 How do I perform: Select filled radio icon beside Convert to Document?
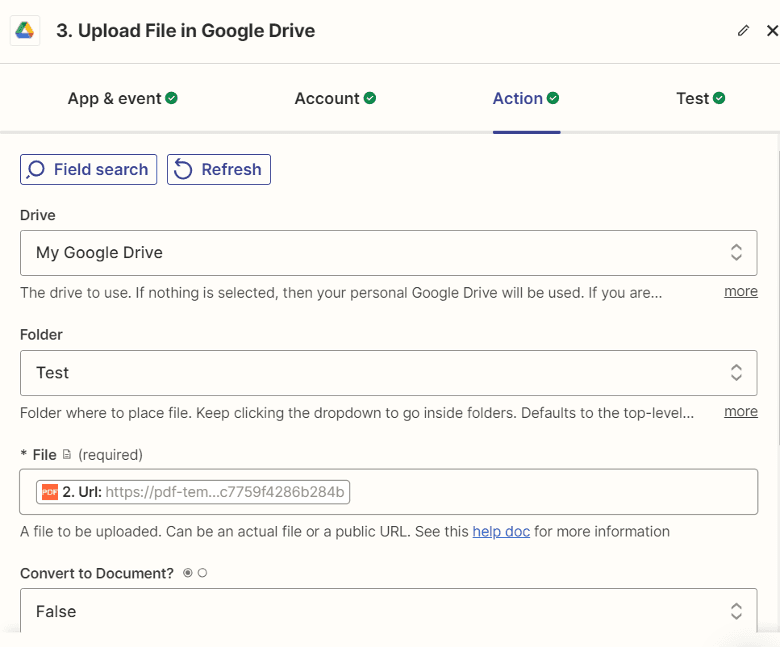[x=188, y=573]
